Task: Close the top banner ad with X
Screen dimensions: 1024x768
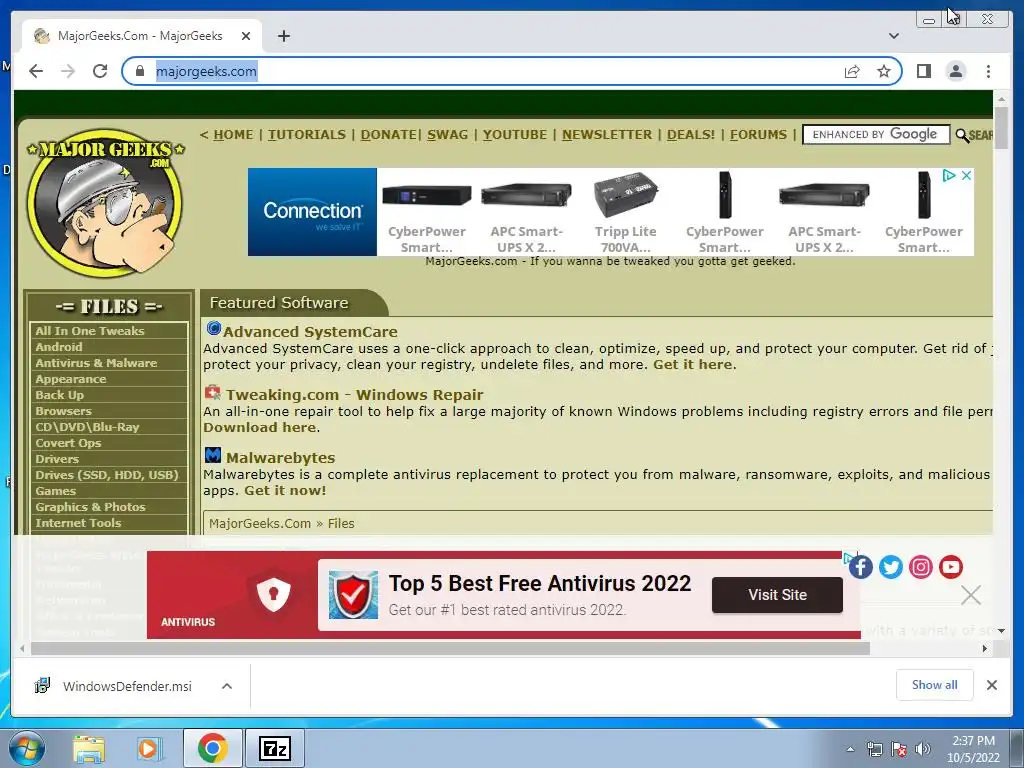Action: tap(967, 176)
